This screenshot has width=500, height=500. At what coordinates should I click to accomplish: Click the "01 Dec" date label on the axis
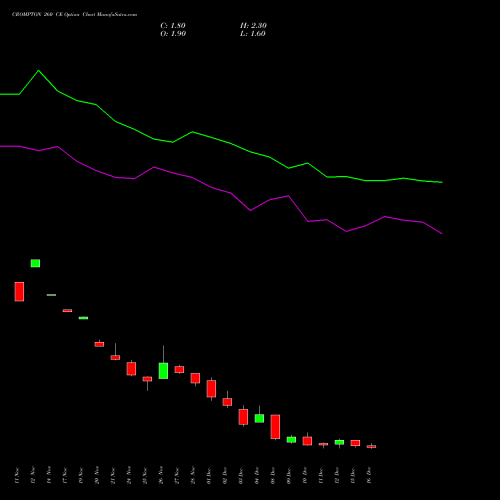pyautogui.click(x=209, y=476)
